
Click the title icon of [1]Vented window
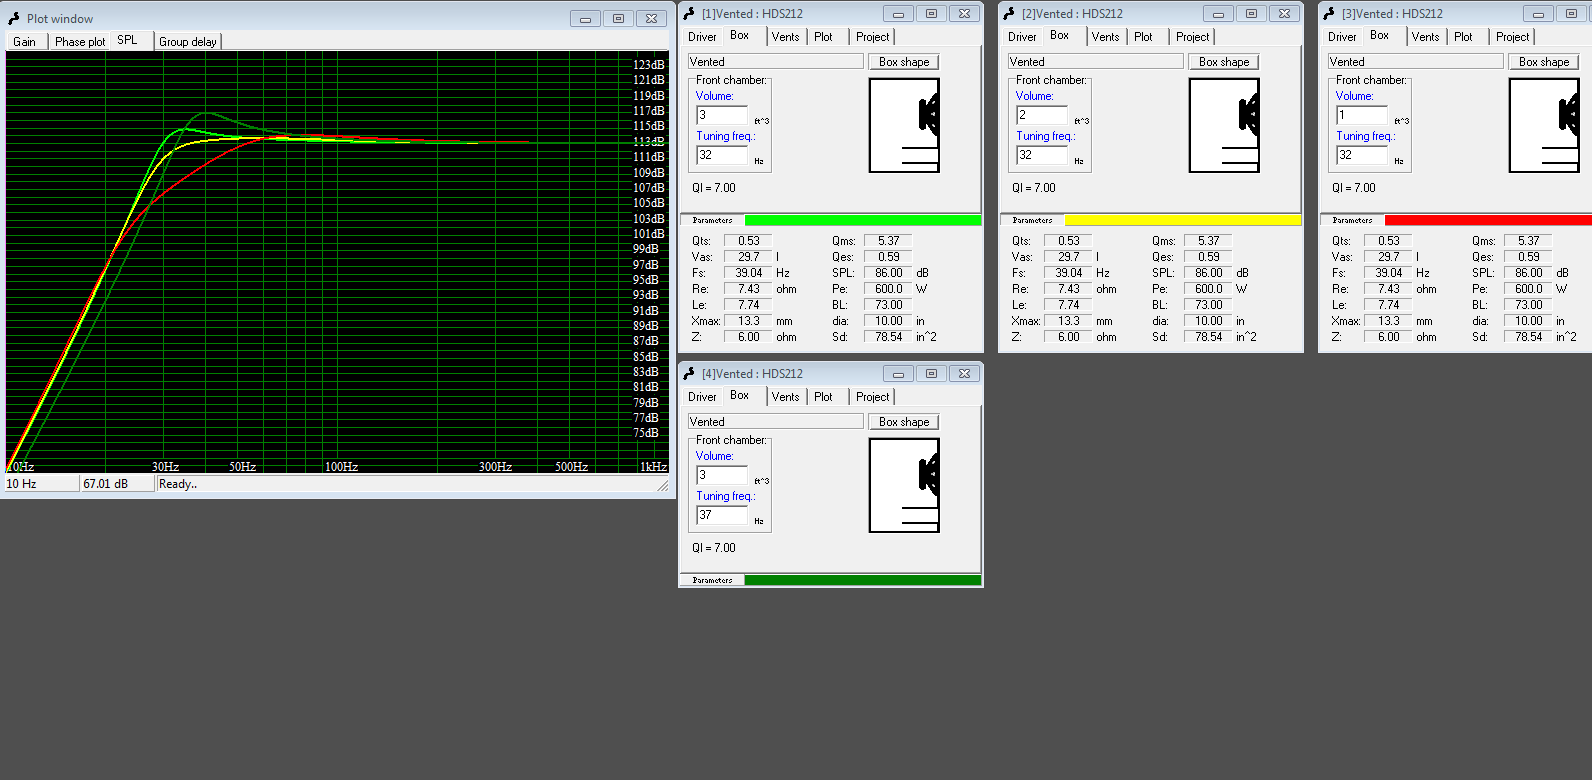click(689, 13)
